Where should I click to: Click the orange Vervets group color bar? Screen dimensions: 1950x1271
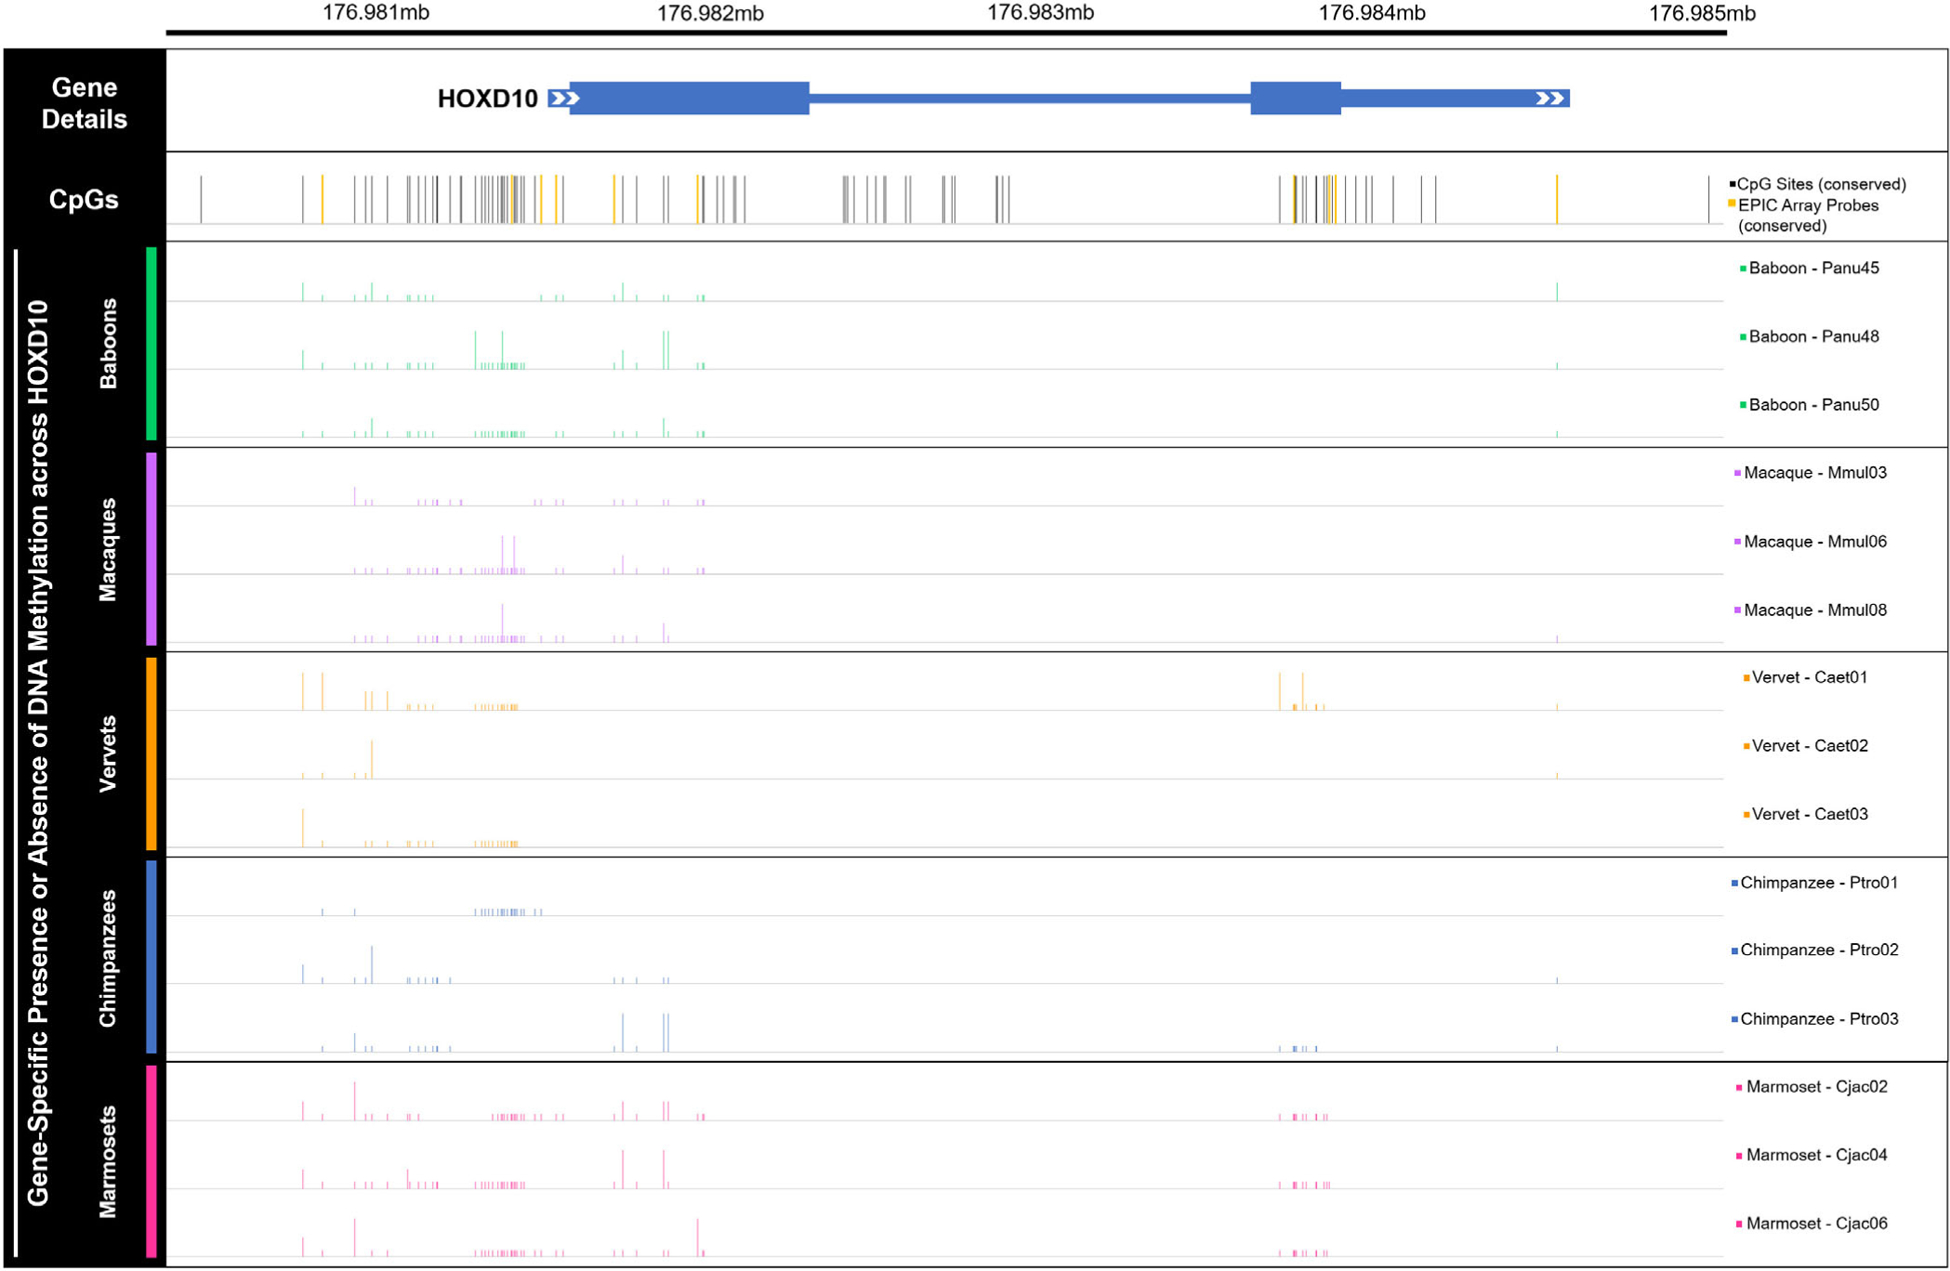152,753
